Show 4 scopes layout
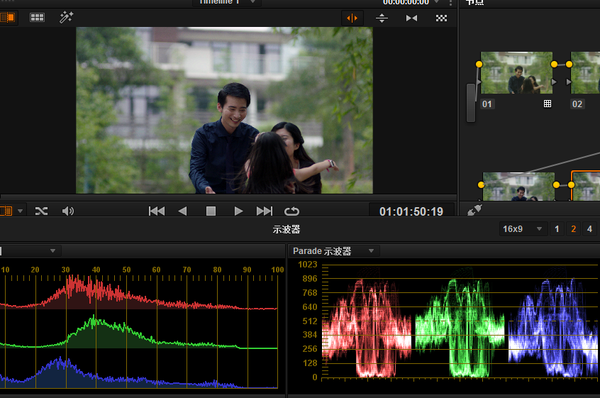The height and width of the screenshot is (398, 600). [589, 229]
